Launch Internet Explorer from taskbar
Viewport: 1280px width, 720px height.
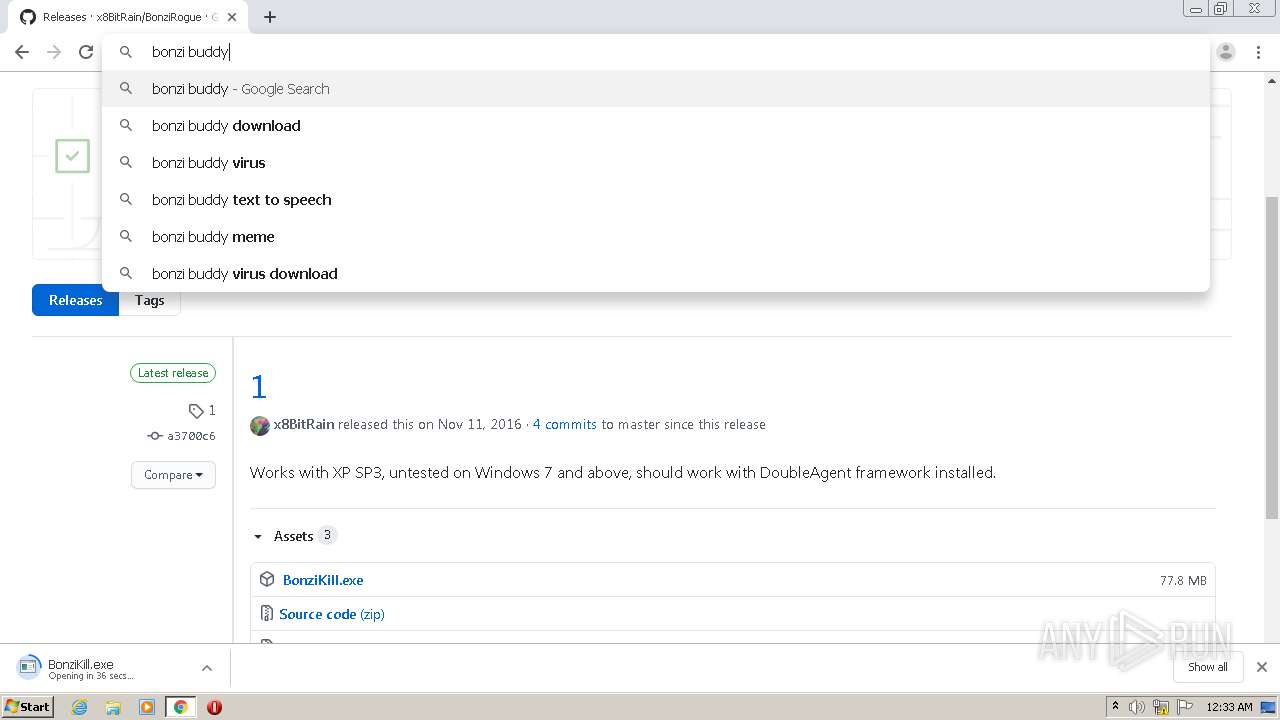79,707
